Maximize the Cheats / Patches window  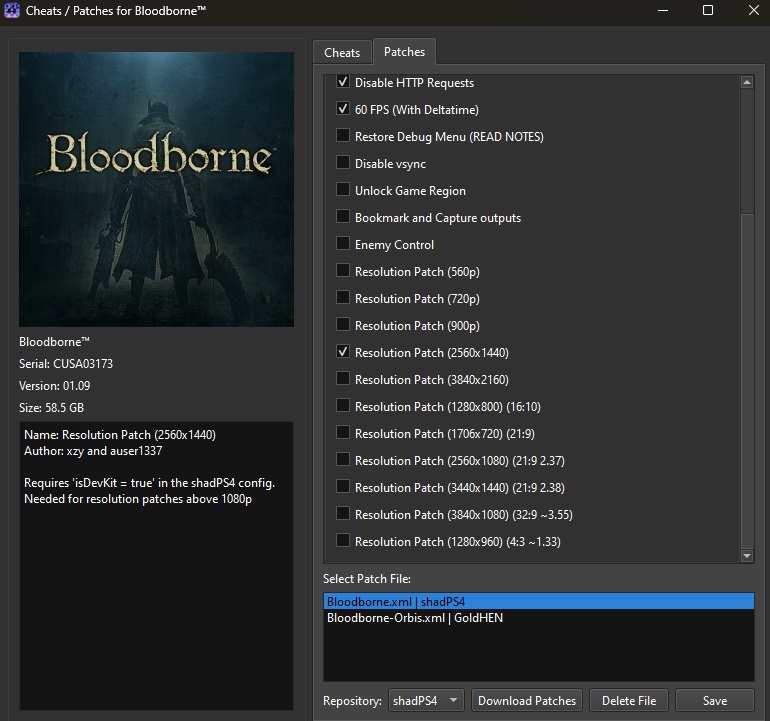(708, 10)
